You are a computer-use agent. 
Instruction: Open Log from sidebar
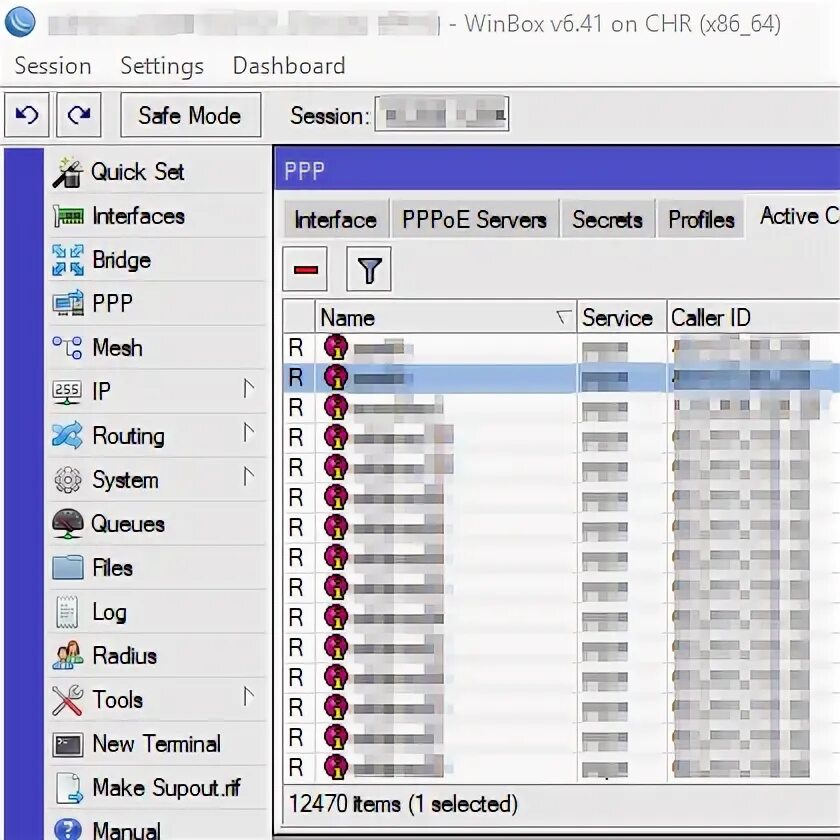coord(156,611)
